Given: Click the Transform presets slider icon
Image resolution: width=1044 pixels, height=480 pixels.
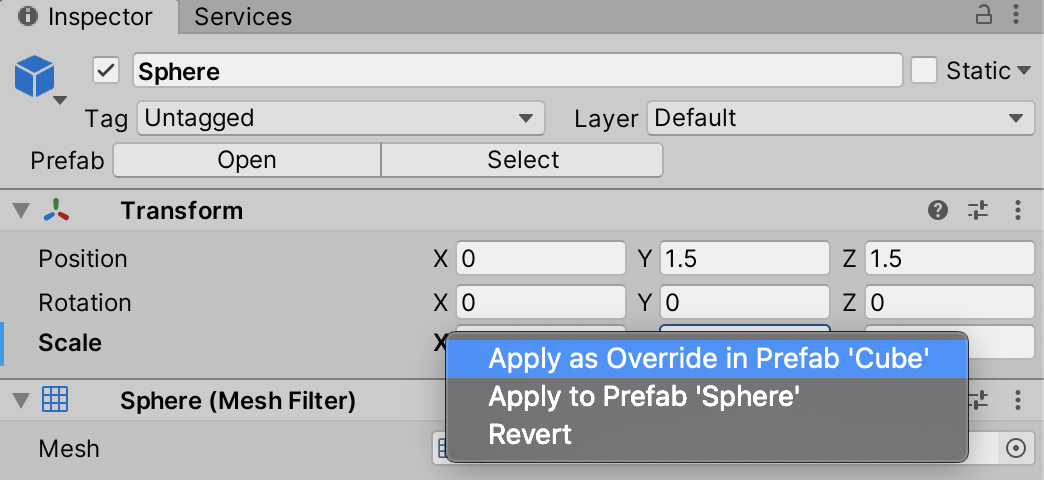Looking at the screenshot, I should coord(977,210).
